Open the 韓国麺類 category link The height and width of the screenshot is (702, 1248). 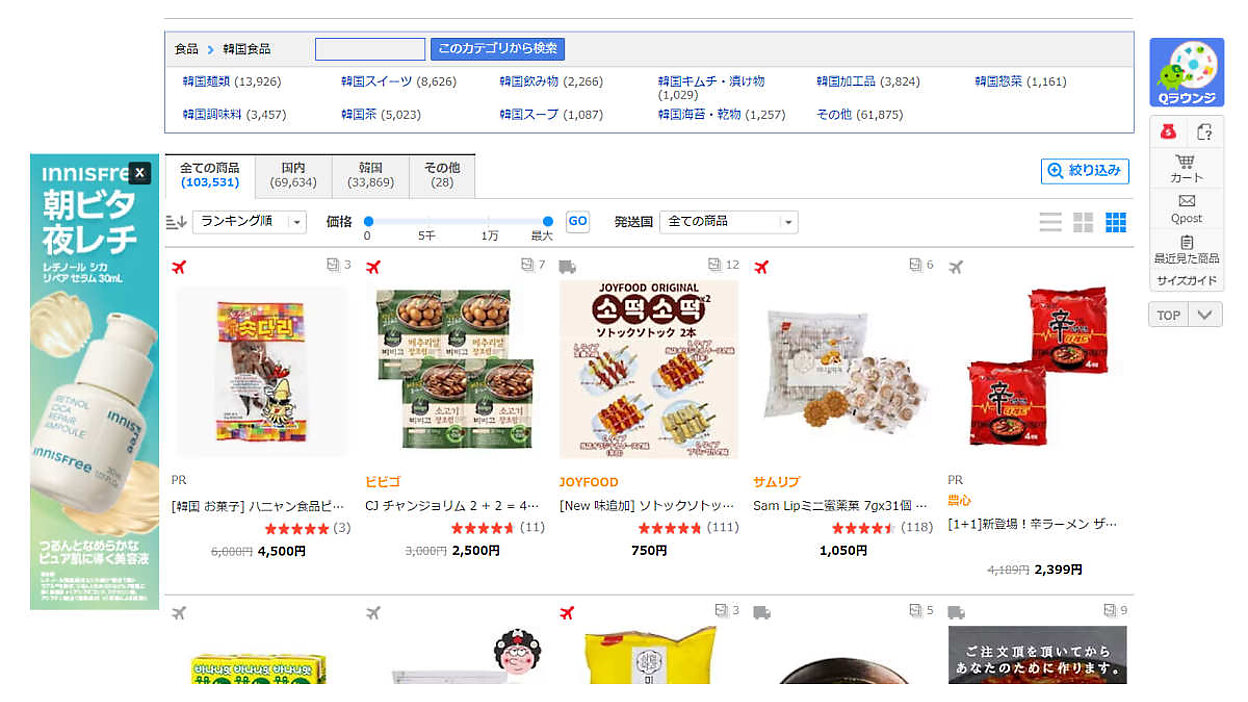coord(207,82)
